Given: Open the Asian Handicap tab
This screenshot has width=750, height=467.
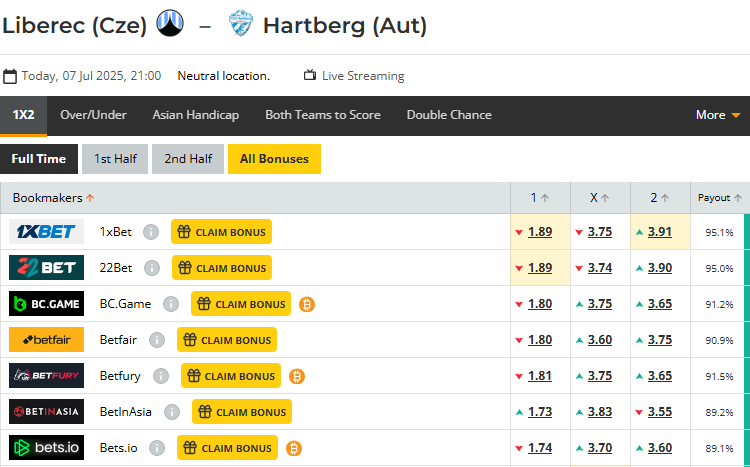Looking at the screenshot, I should (196, 115).
